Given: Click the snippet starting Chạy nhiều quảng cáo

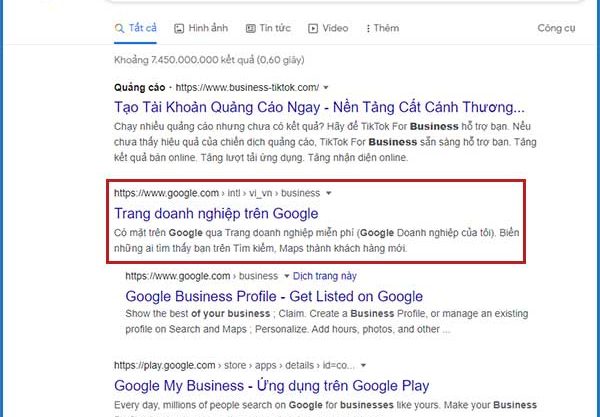Looking at the screenshot, I should pyautogui.click(x=325, y=142).
